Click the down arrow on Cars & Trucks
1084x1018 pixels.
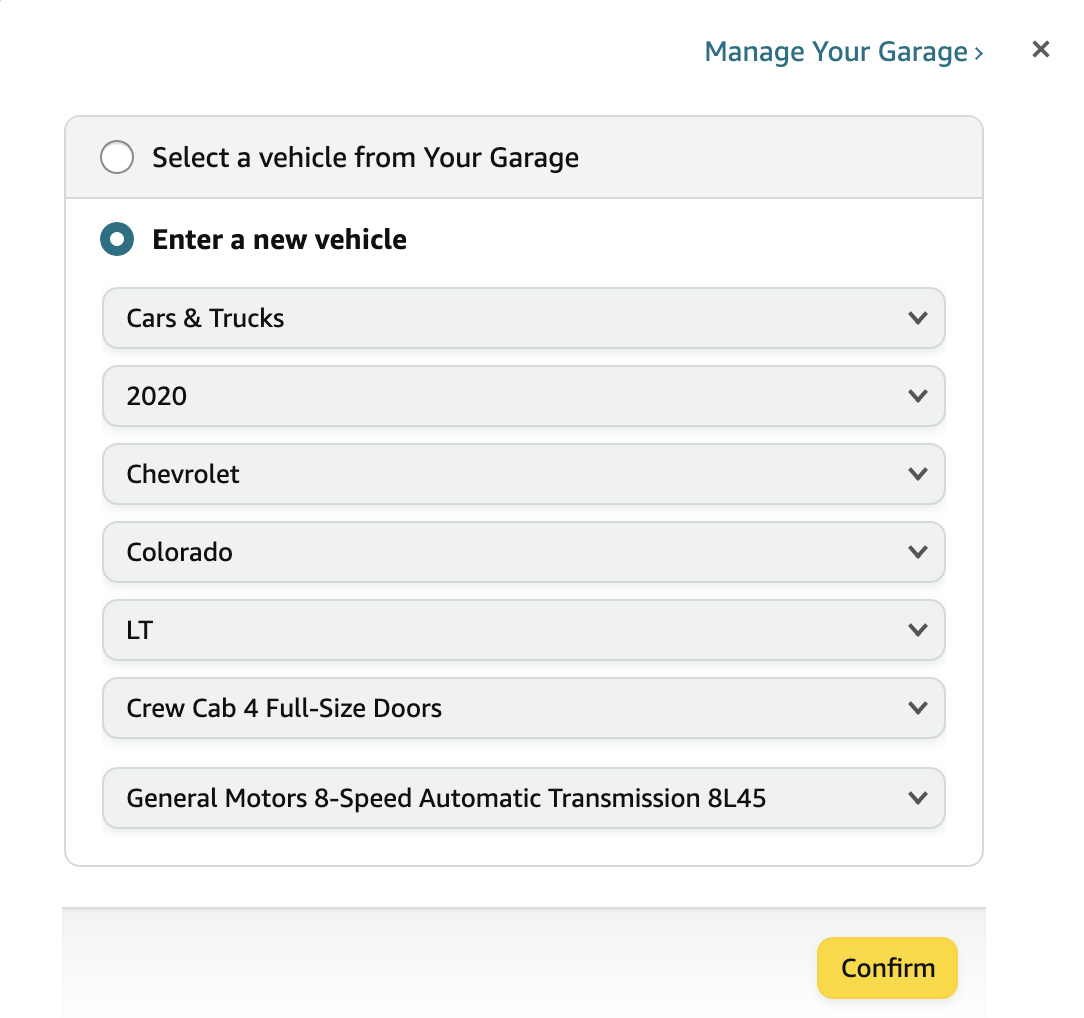917,318
